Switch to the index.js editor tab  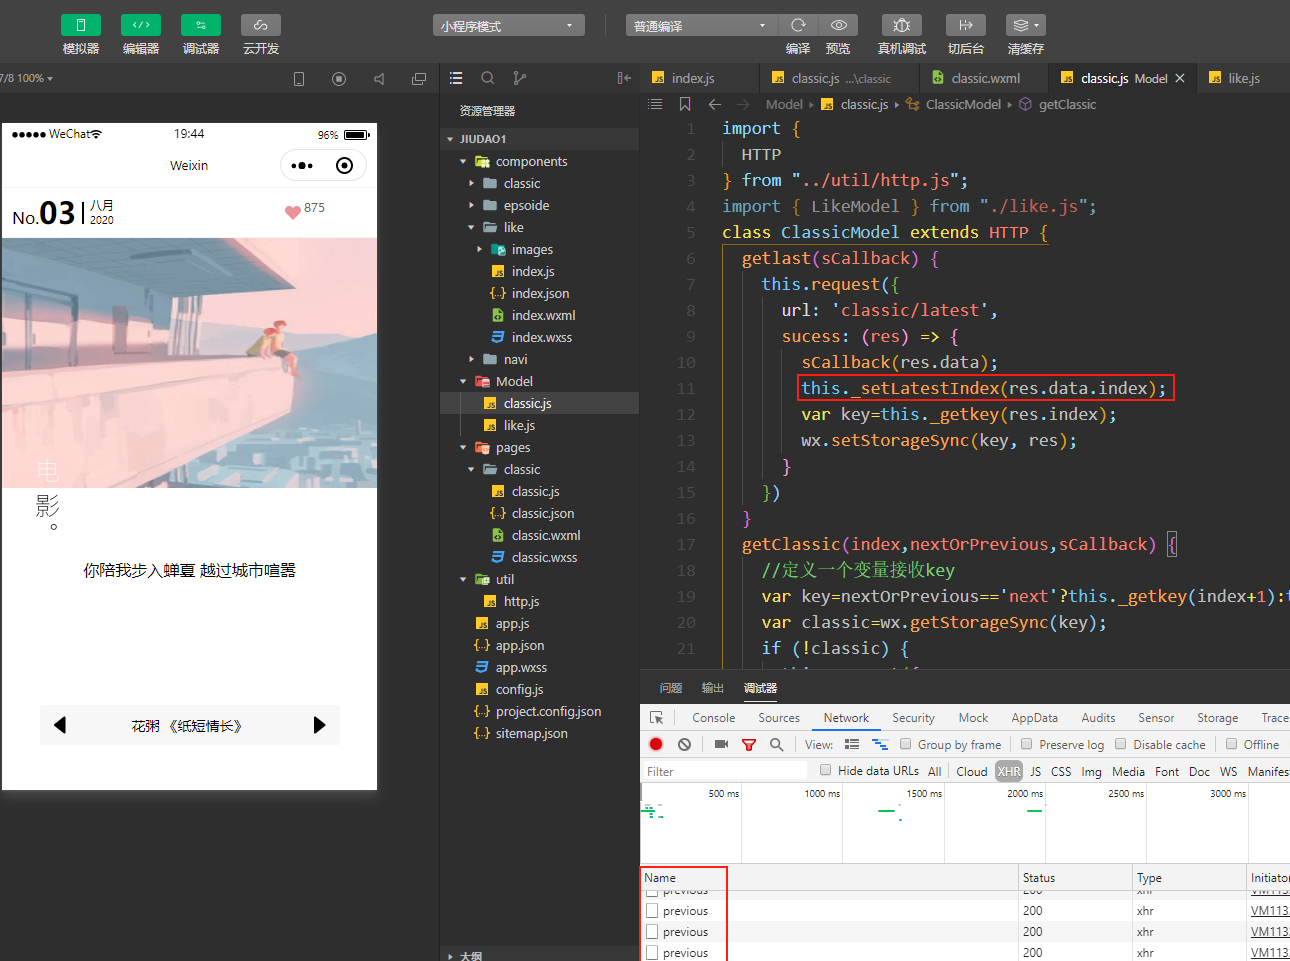(692, 78)
